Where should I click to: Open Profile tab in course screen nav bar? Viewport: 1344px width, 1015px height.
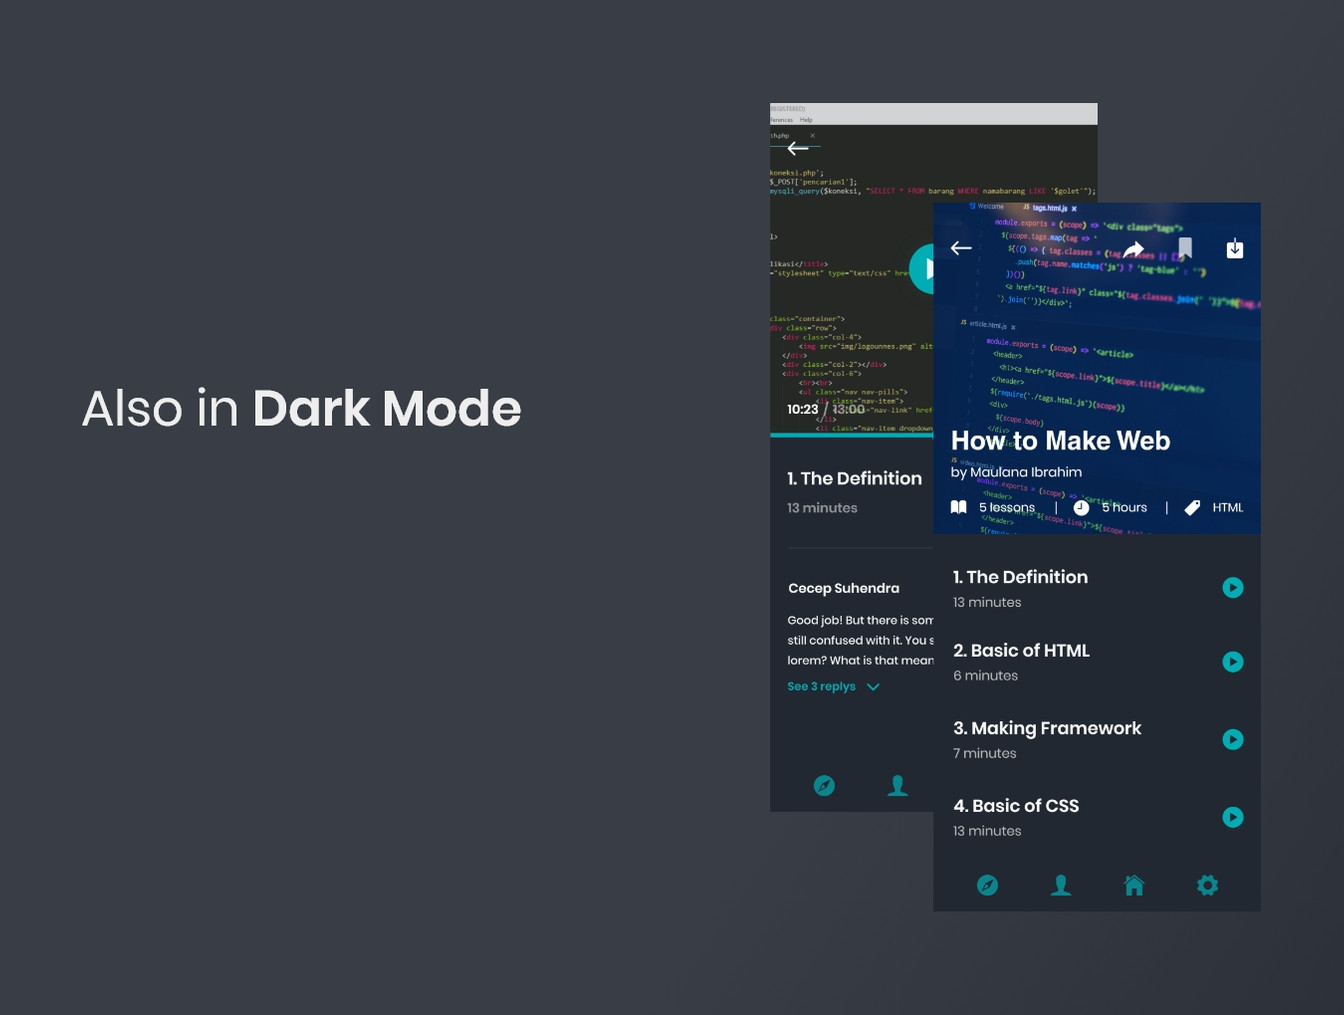pyautogui.click(x=1061, y=885)
